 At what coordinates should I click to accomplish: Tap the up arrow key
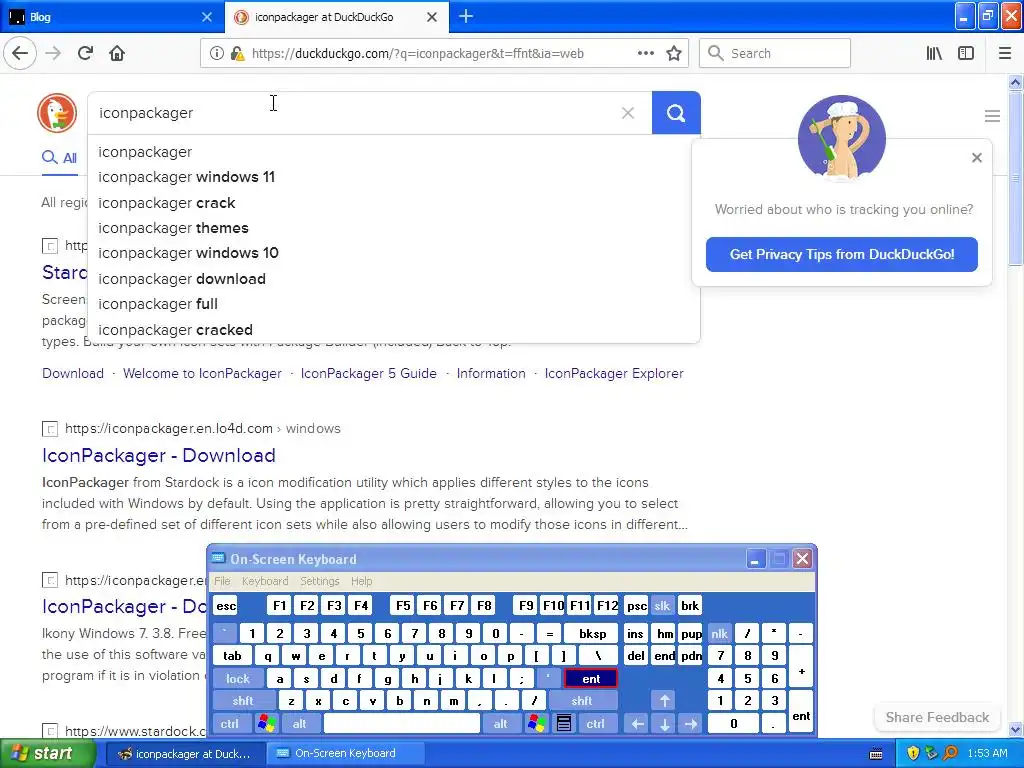tap(664, 701)
